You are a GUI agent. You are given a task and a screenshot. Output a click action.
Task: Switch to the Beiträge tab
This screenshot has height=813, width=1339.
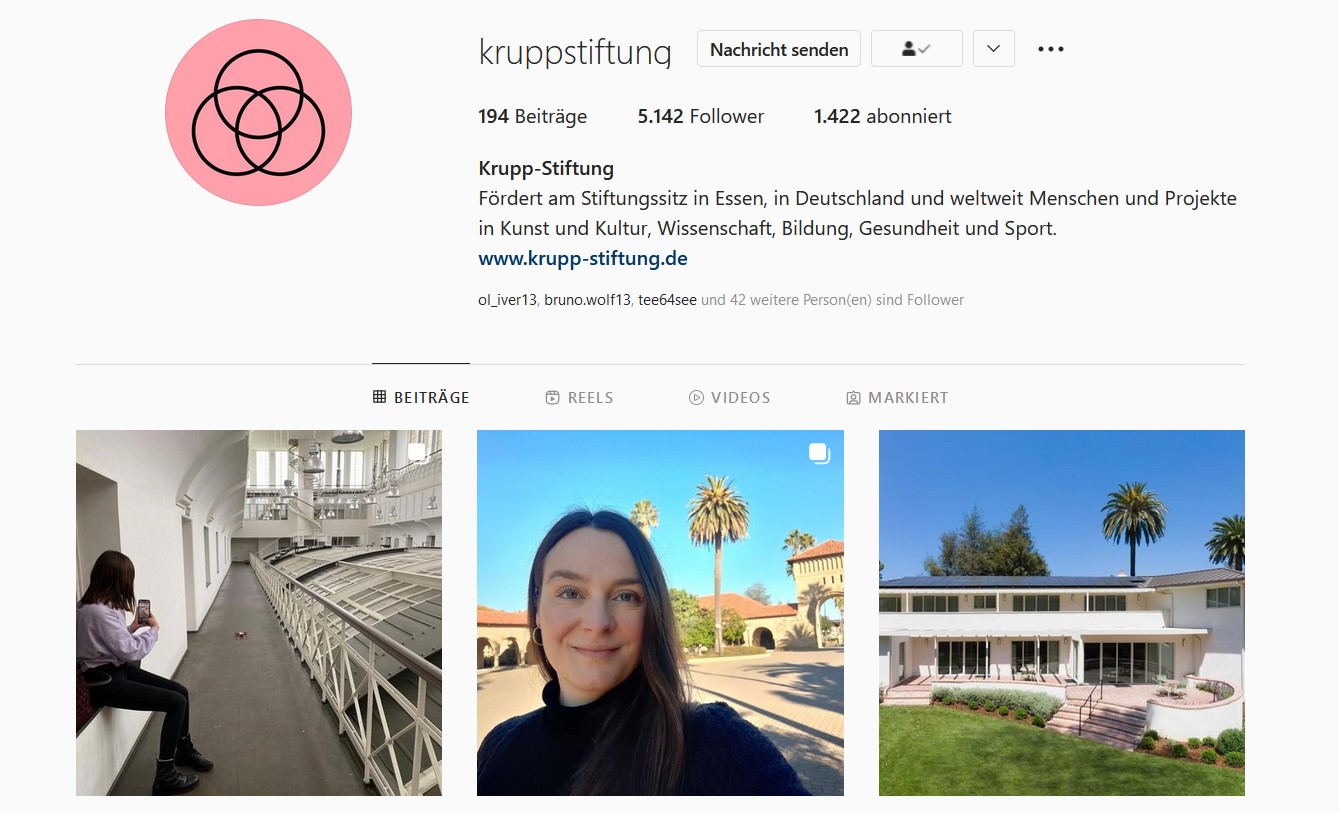(x=421, y=397)
